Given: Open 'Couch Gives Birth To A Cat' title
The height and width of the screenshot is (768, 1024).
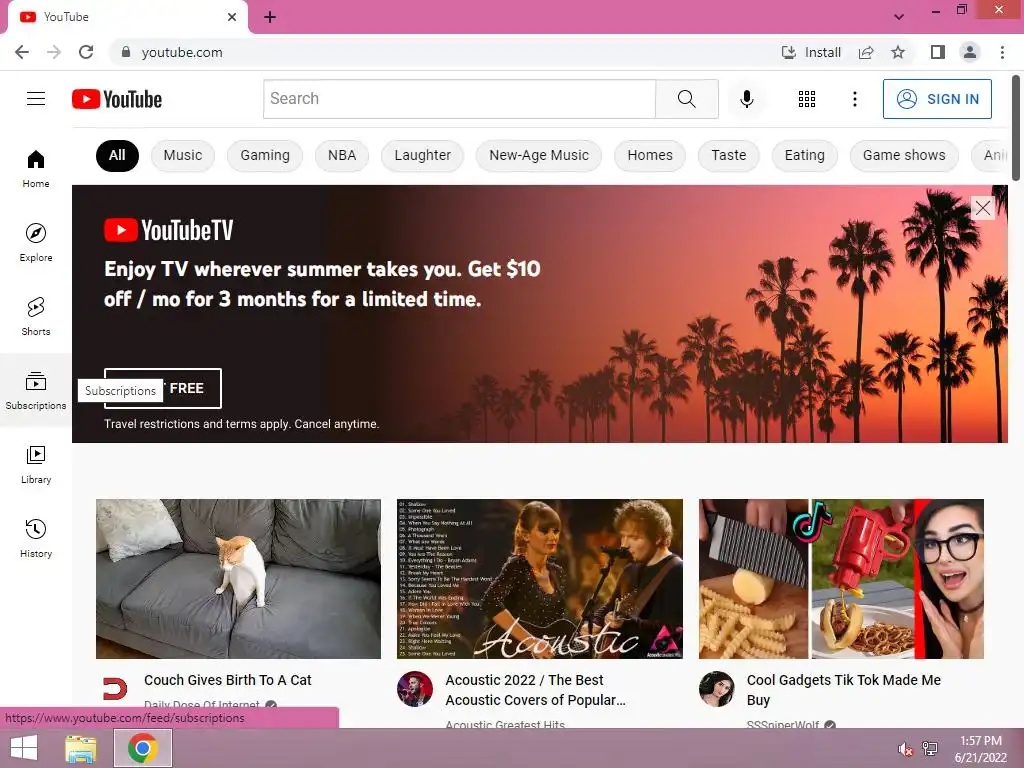Looking at the screenshot, I should pyautogui.click(x=228, y=680).
